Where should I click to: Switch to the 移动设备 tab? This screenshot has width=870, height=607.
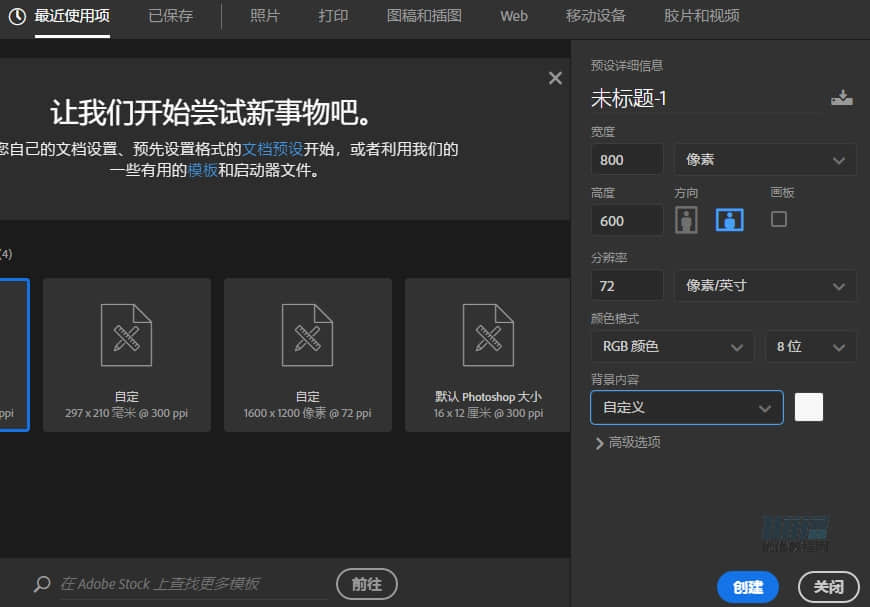pyautogui.click(x=595, y=16)
